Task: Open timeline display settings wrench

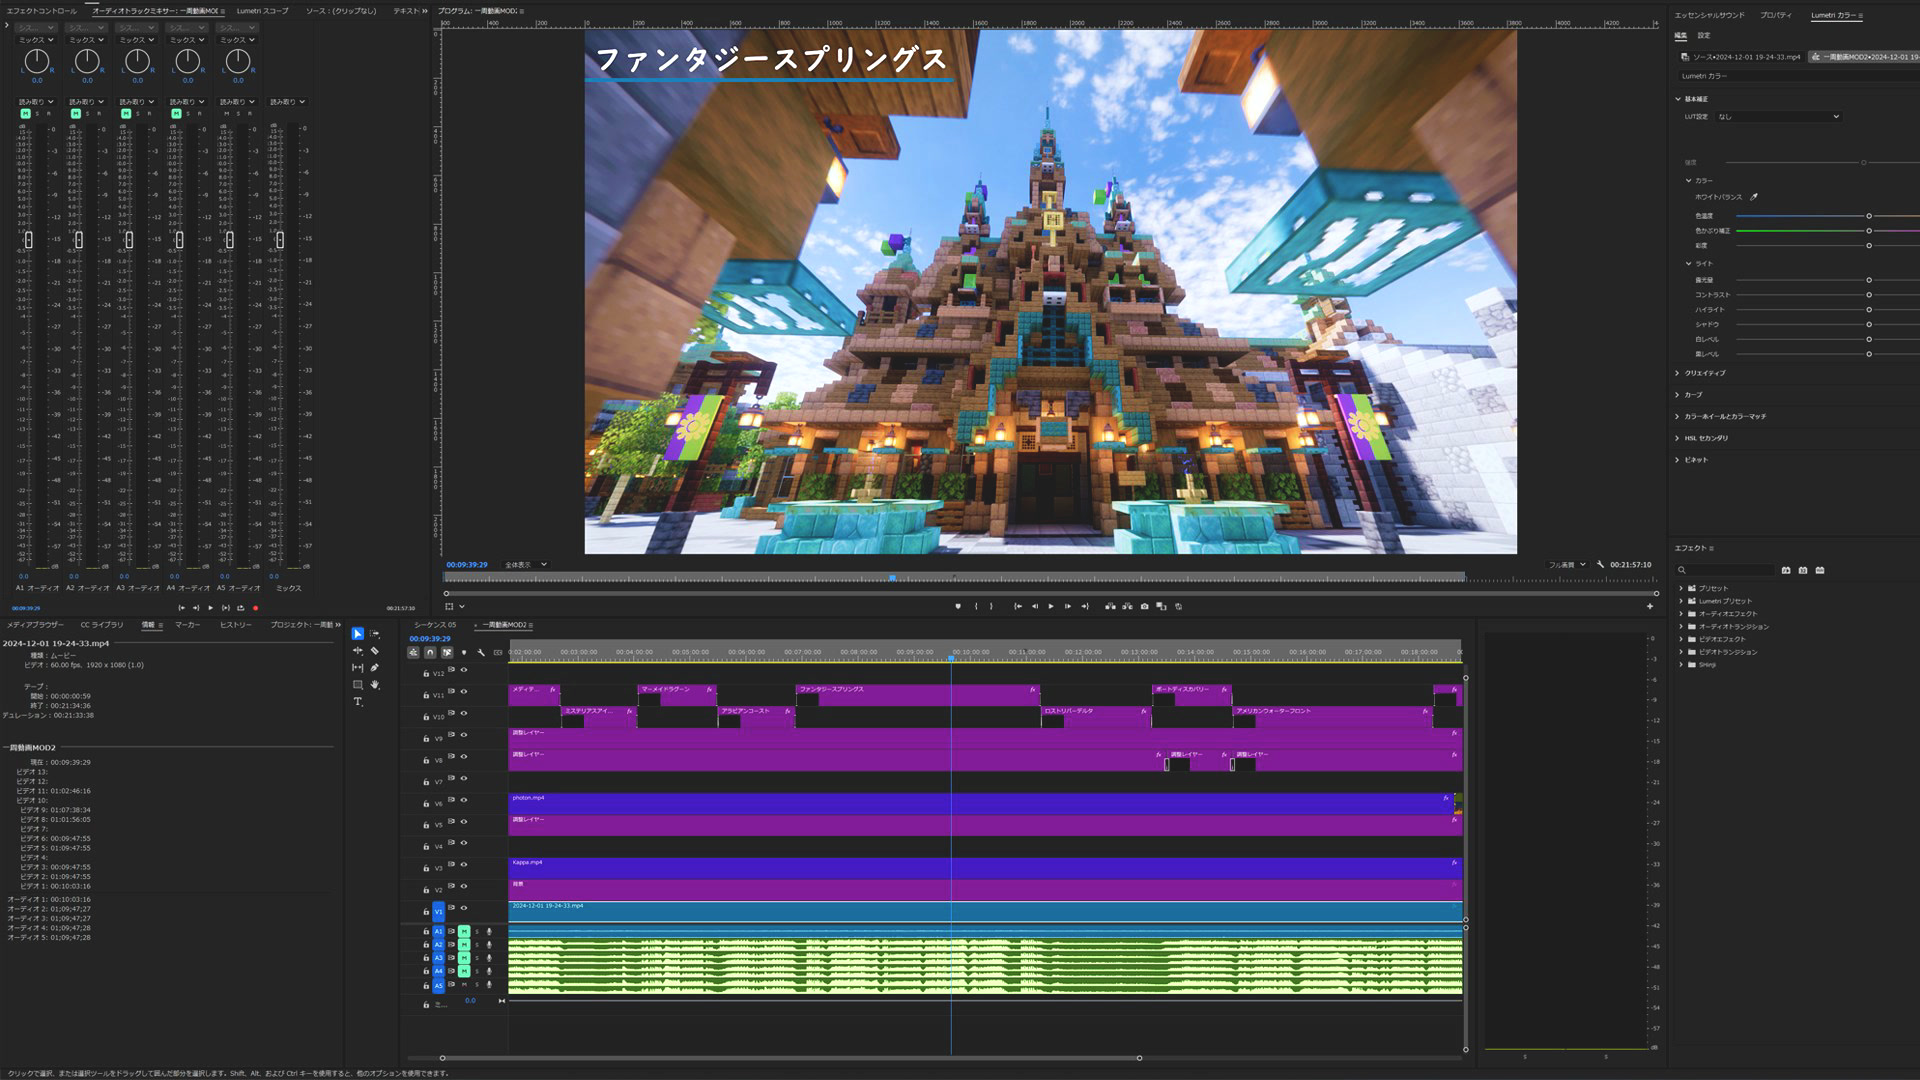Action: [x=481, y=652]
